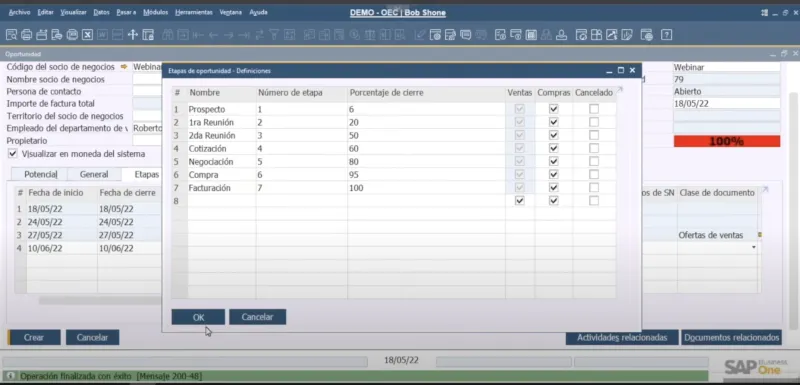
Task: Open the Pasar a menu
Action: point(127,12)
